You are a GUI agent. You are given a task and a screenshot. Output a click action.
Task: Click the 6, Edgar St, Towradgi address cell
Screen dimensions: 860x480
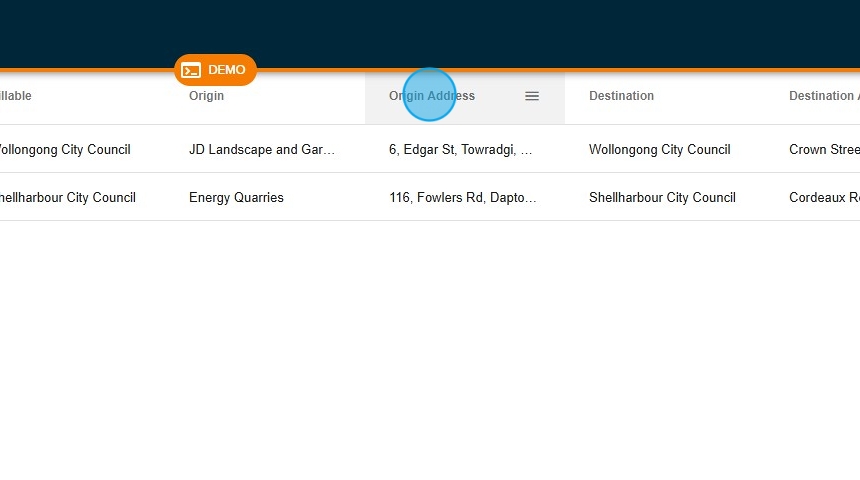461,150
